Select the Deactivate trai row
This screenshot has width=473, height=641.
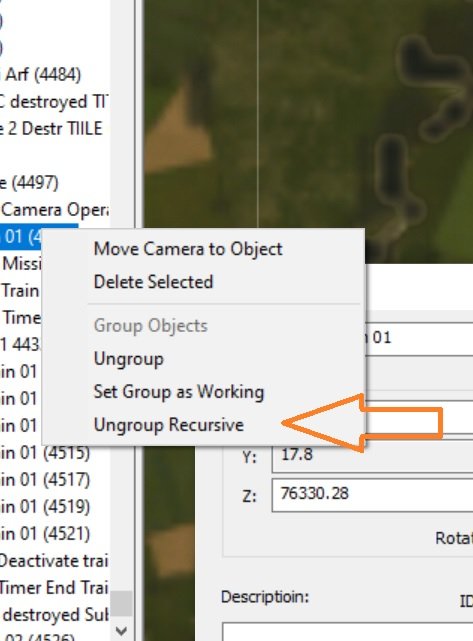(54, 560)
